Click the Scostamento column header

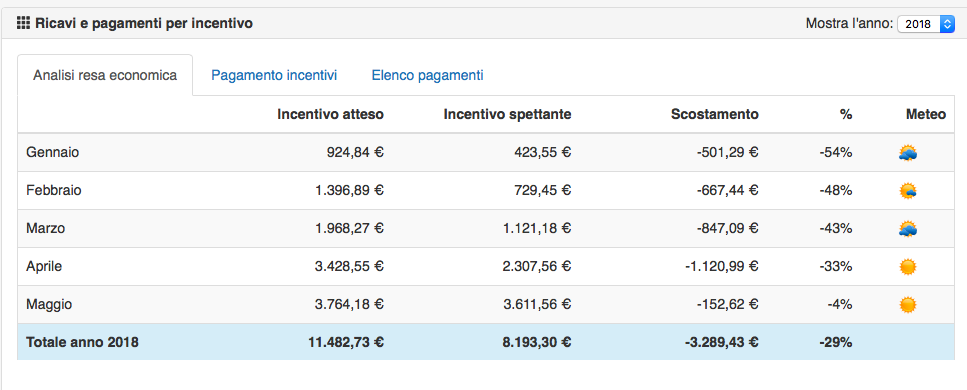pyautogui.click(x=715, y=114)
